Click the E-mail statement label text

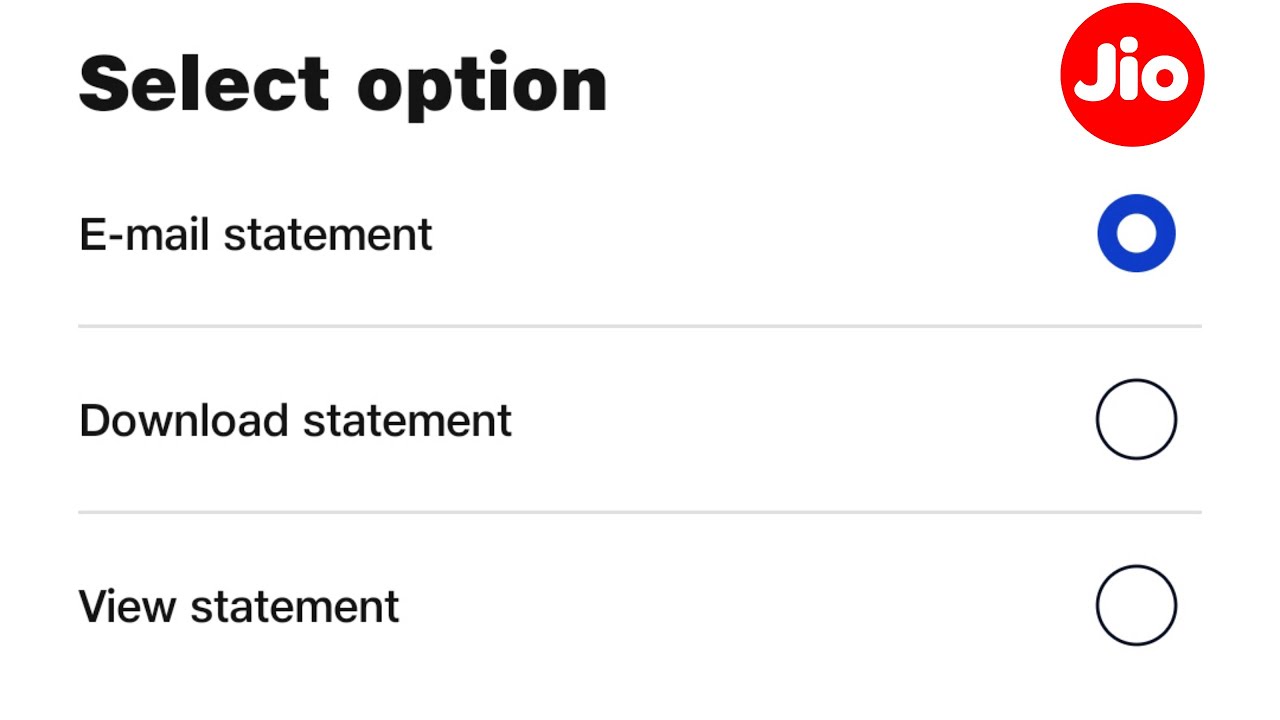tap(256, 235)
